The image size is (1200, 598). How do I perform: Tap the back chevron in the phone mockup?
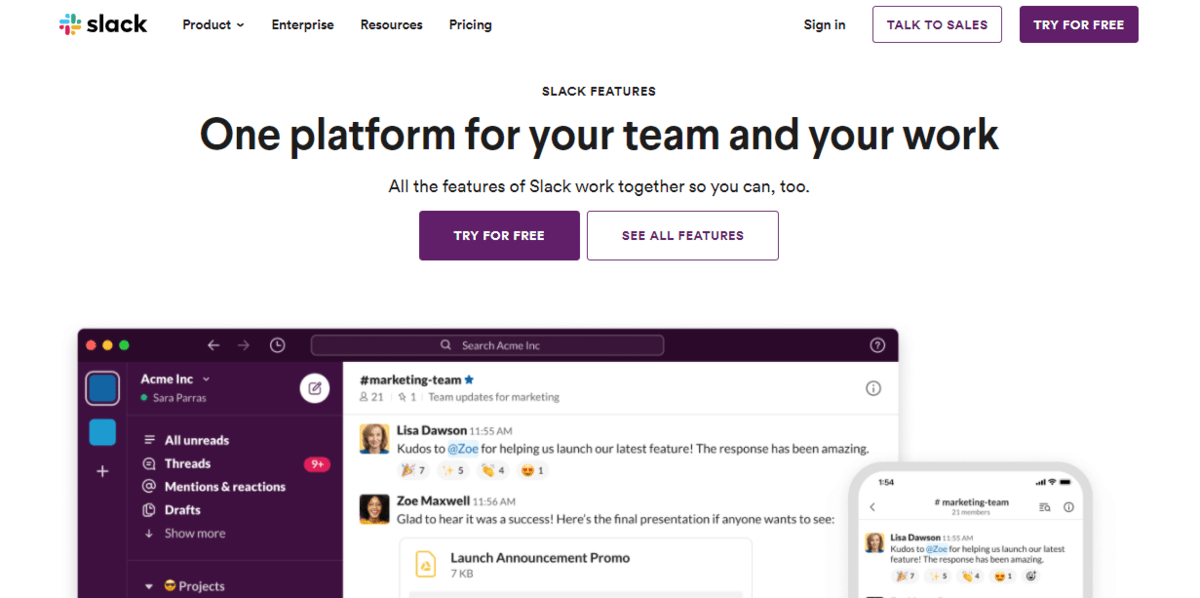872,507
